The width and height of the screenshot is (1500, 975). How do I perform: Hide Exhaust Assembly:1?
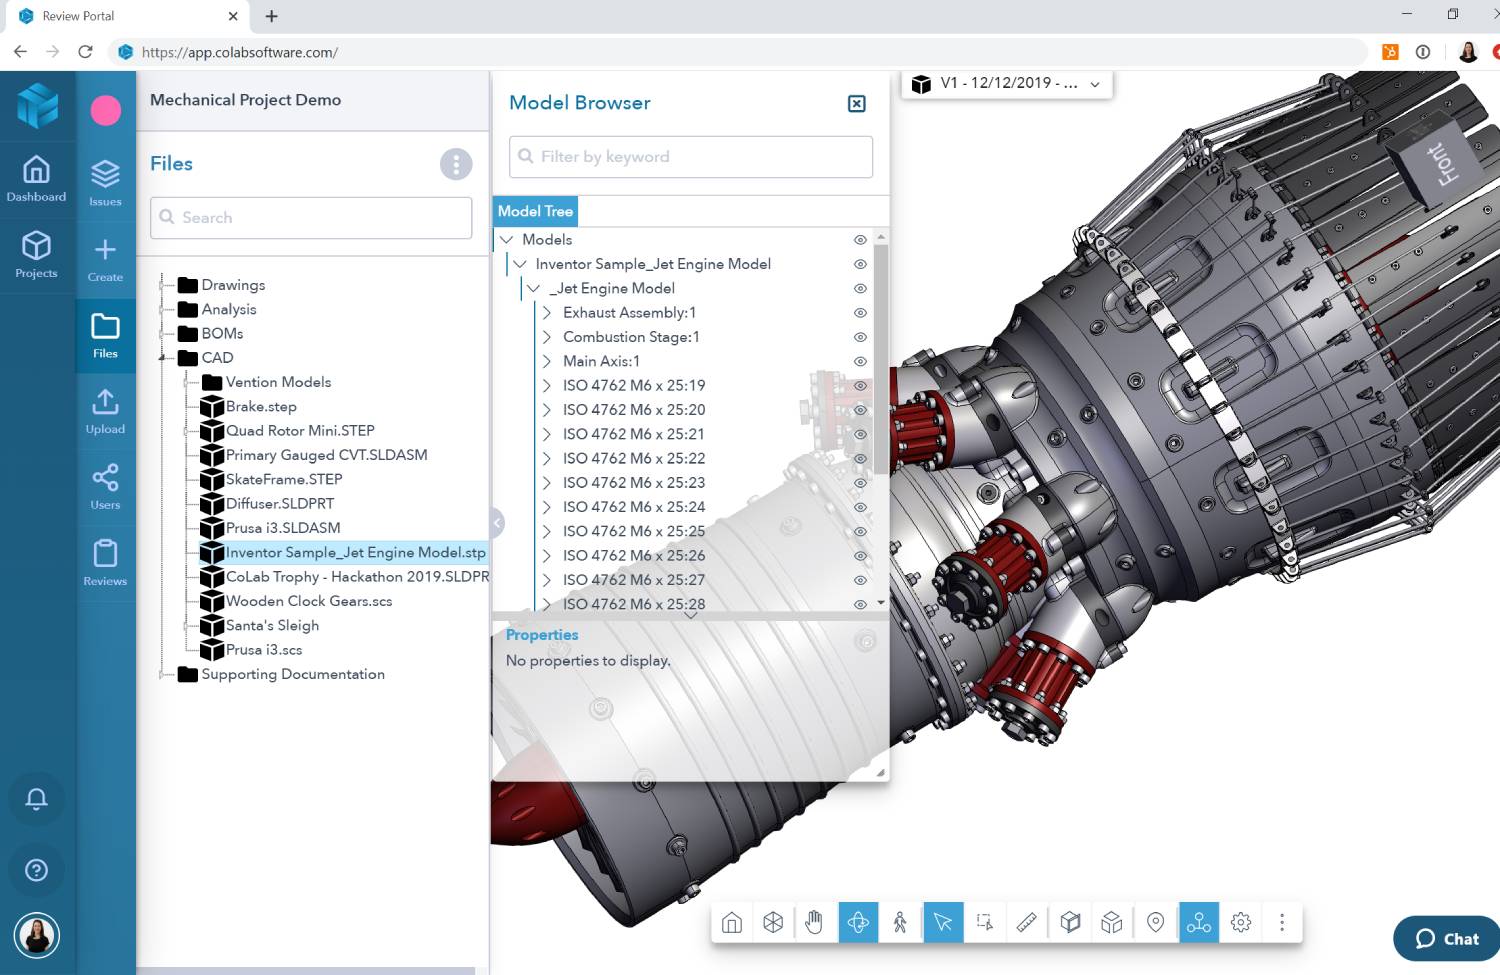[x=860, y=313]
